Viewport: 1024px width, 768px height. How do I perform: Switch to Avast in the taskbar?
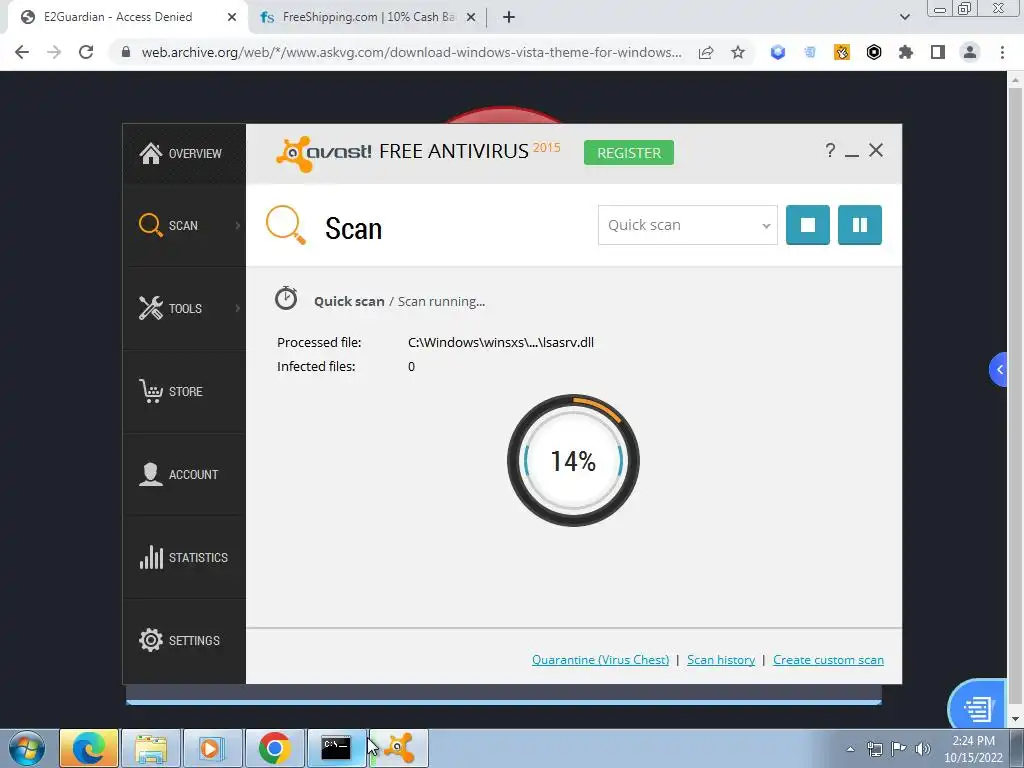(400, 748)
